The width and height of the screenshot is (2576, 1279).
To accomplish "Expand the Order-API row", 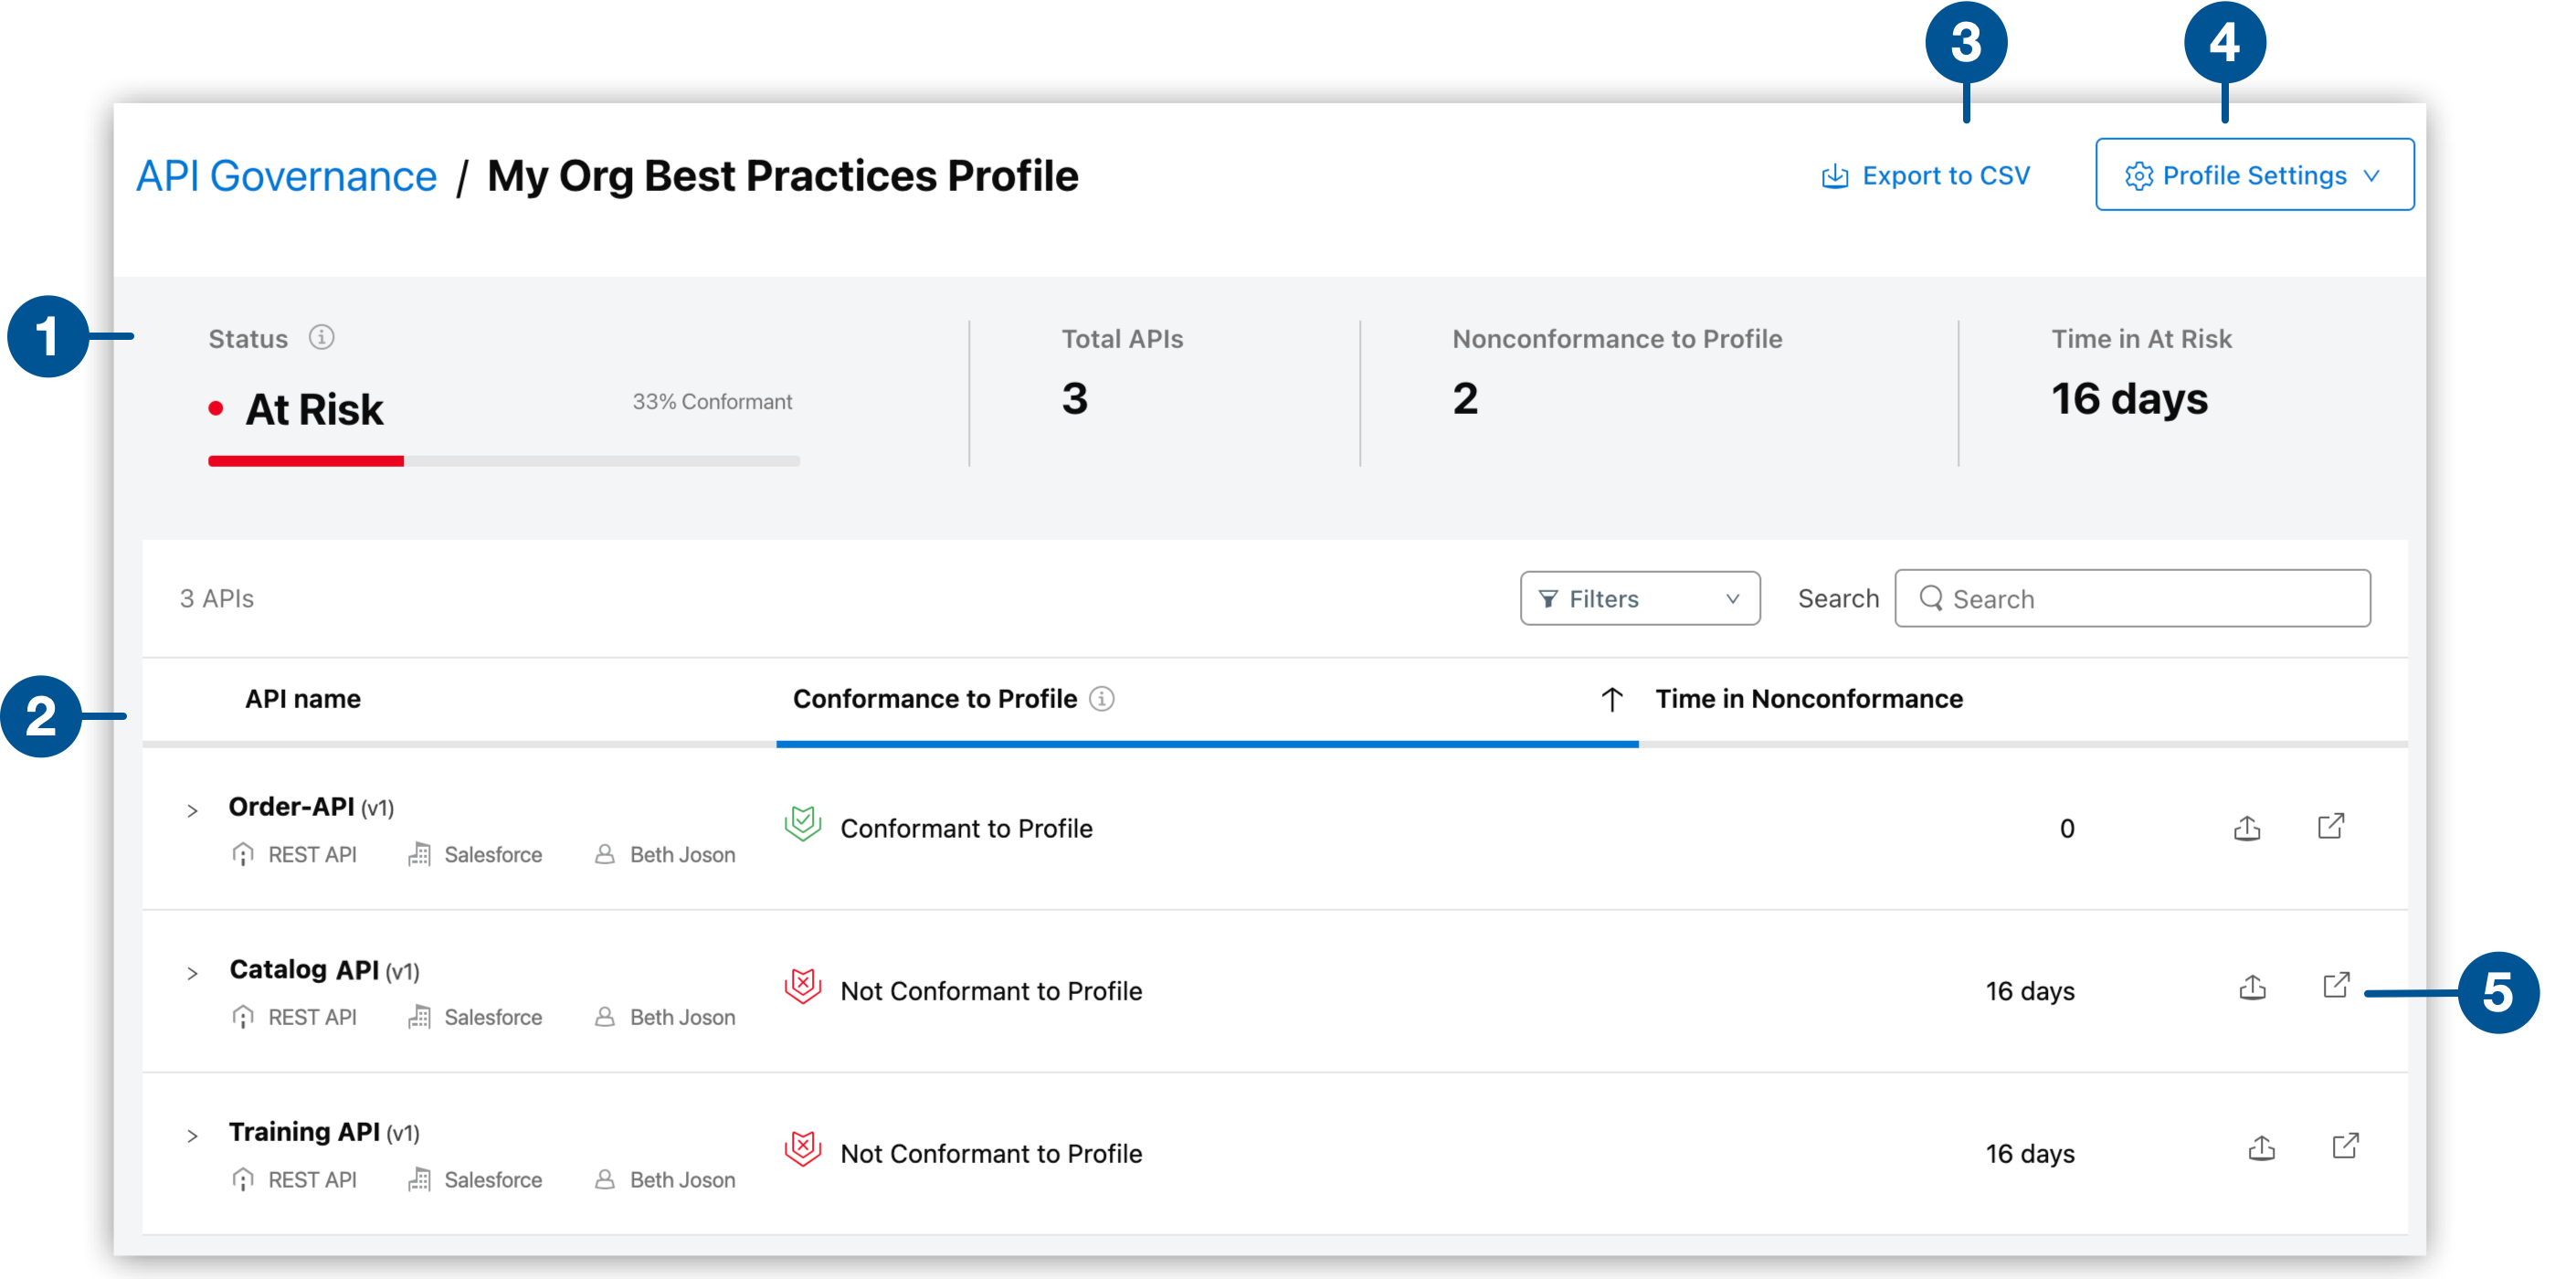I will pos(192,810).
